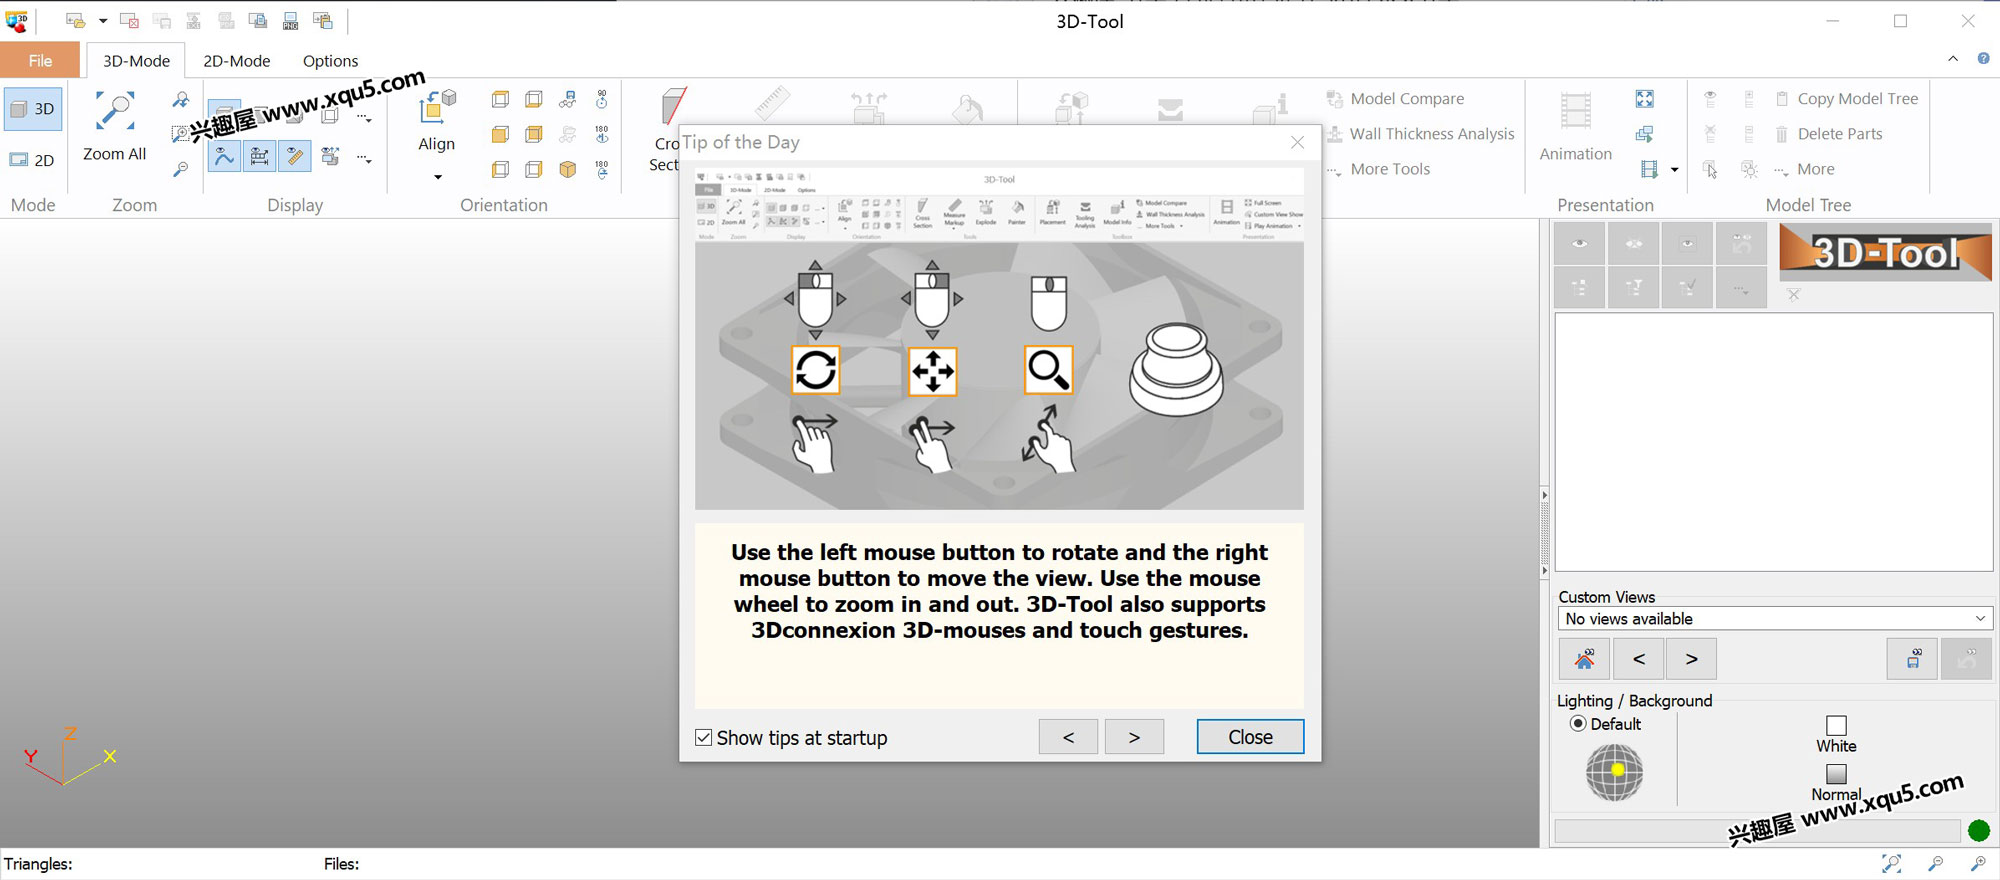Click the show-only-selected eye button in model panel

click(x=1688, y=244)
